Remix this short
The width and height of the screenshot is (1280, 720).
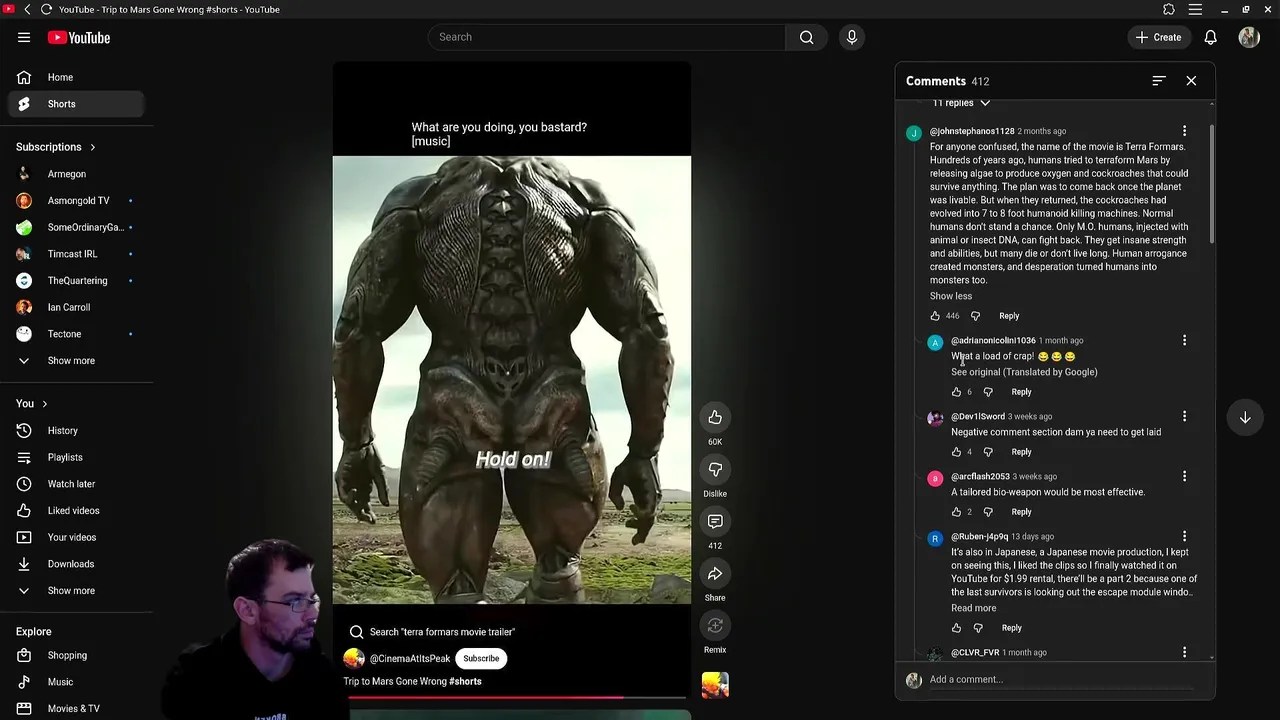point(715,625)
